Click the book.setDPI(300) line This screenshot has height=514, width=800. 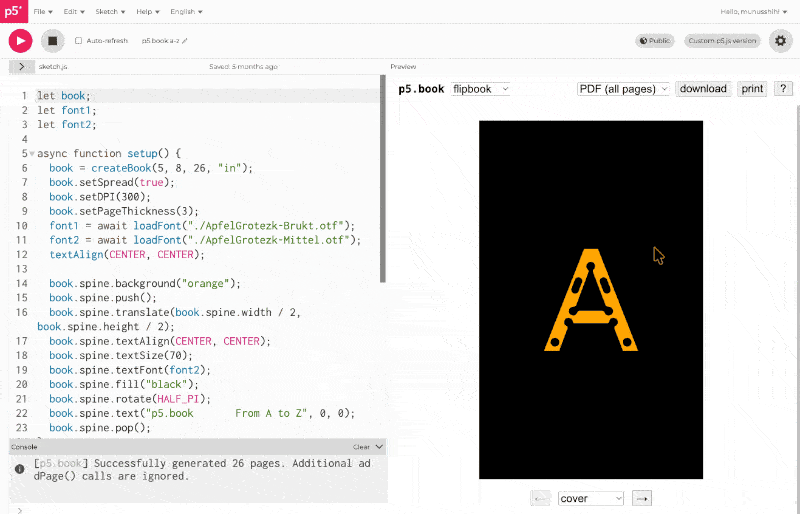click(x=100, y=197)
